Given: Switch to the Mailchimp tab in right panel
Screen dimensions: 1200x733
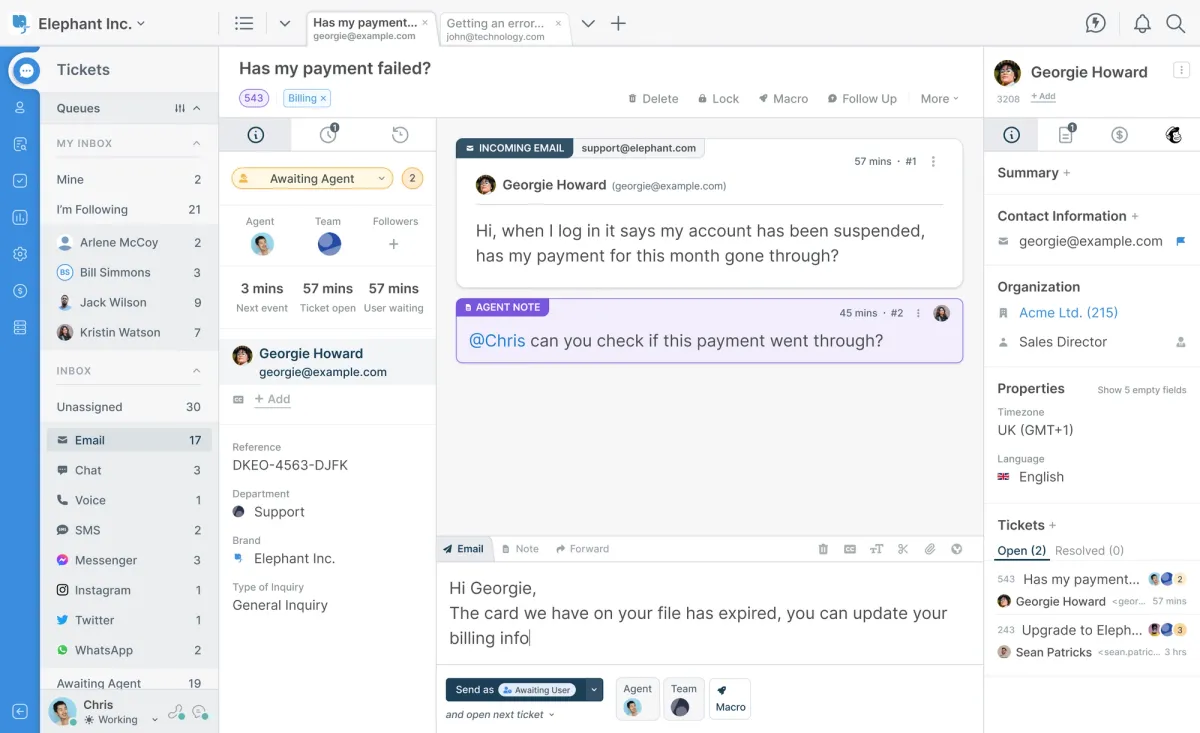Looking at the screenshot, I should (x=1173, y=134).
